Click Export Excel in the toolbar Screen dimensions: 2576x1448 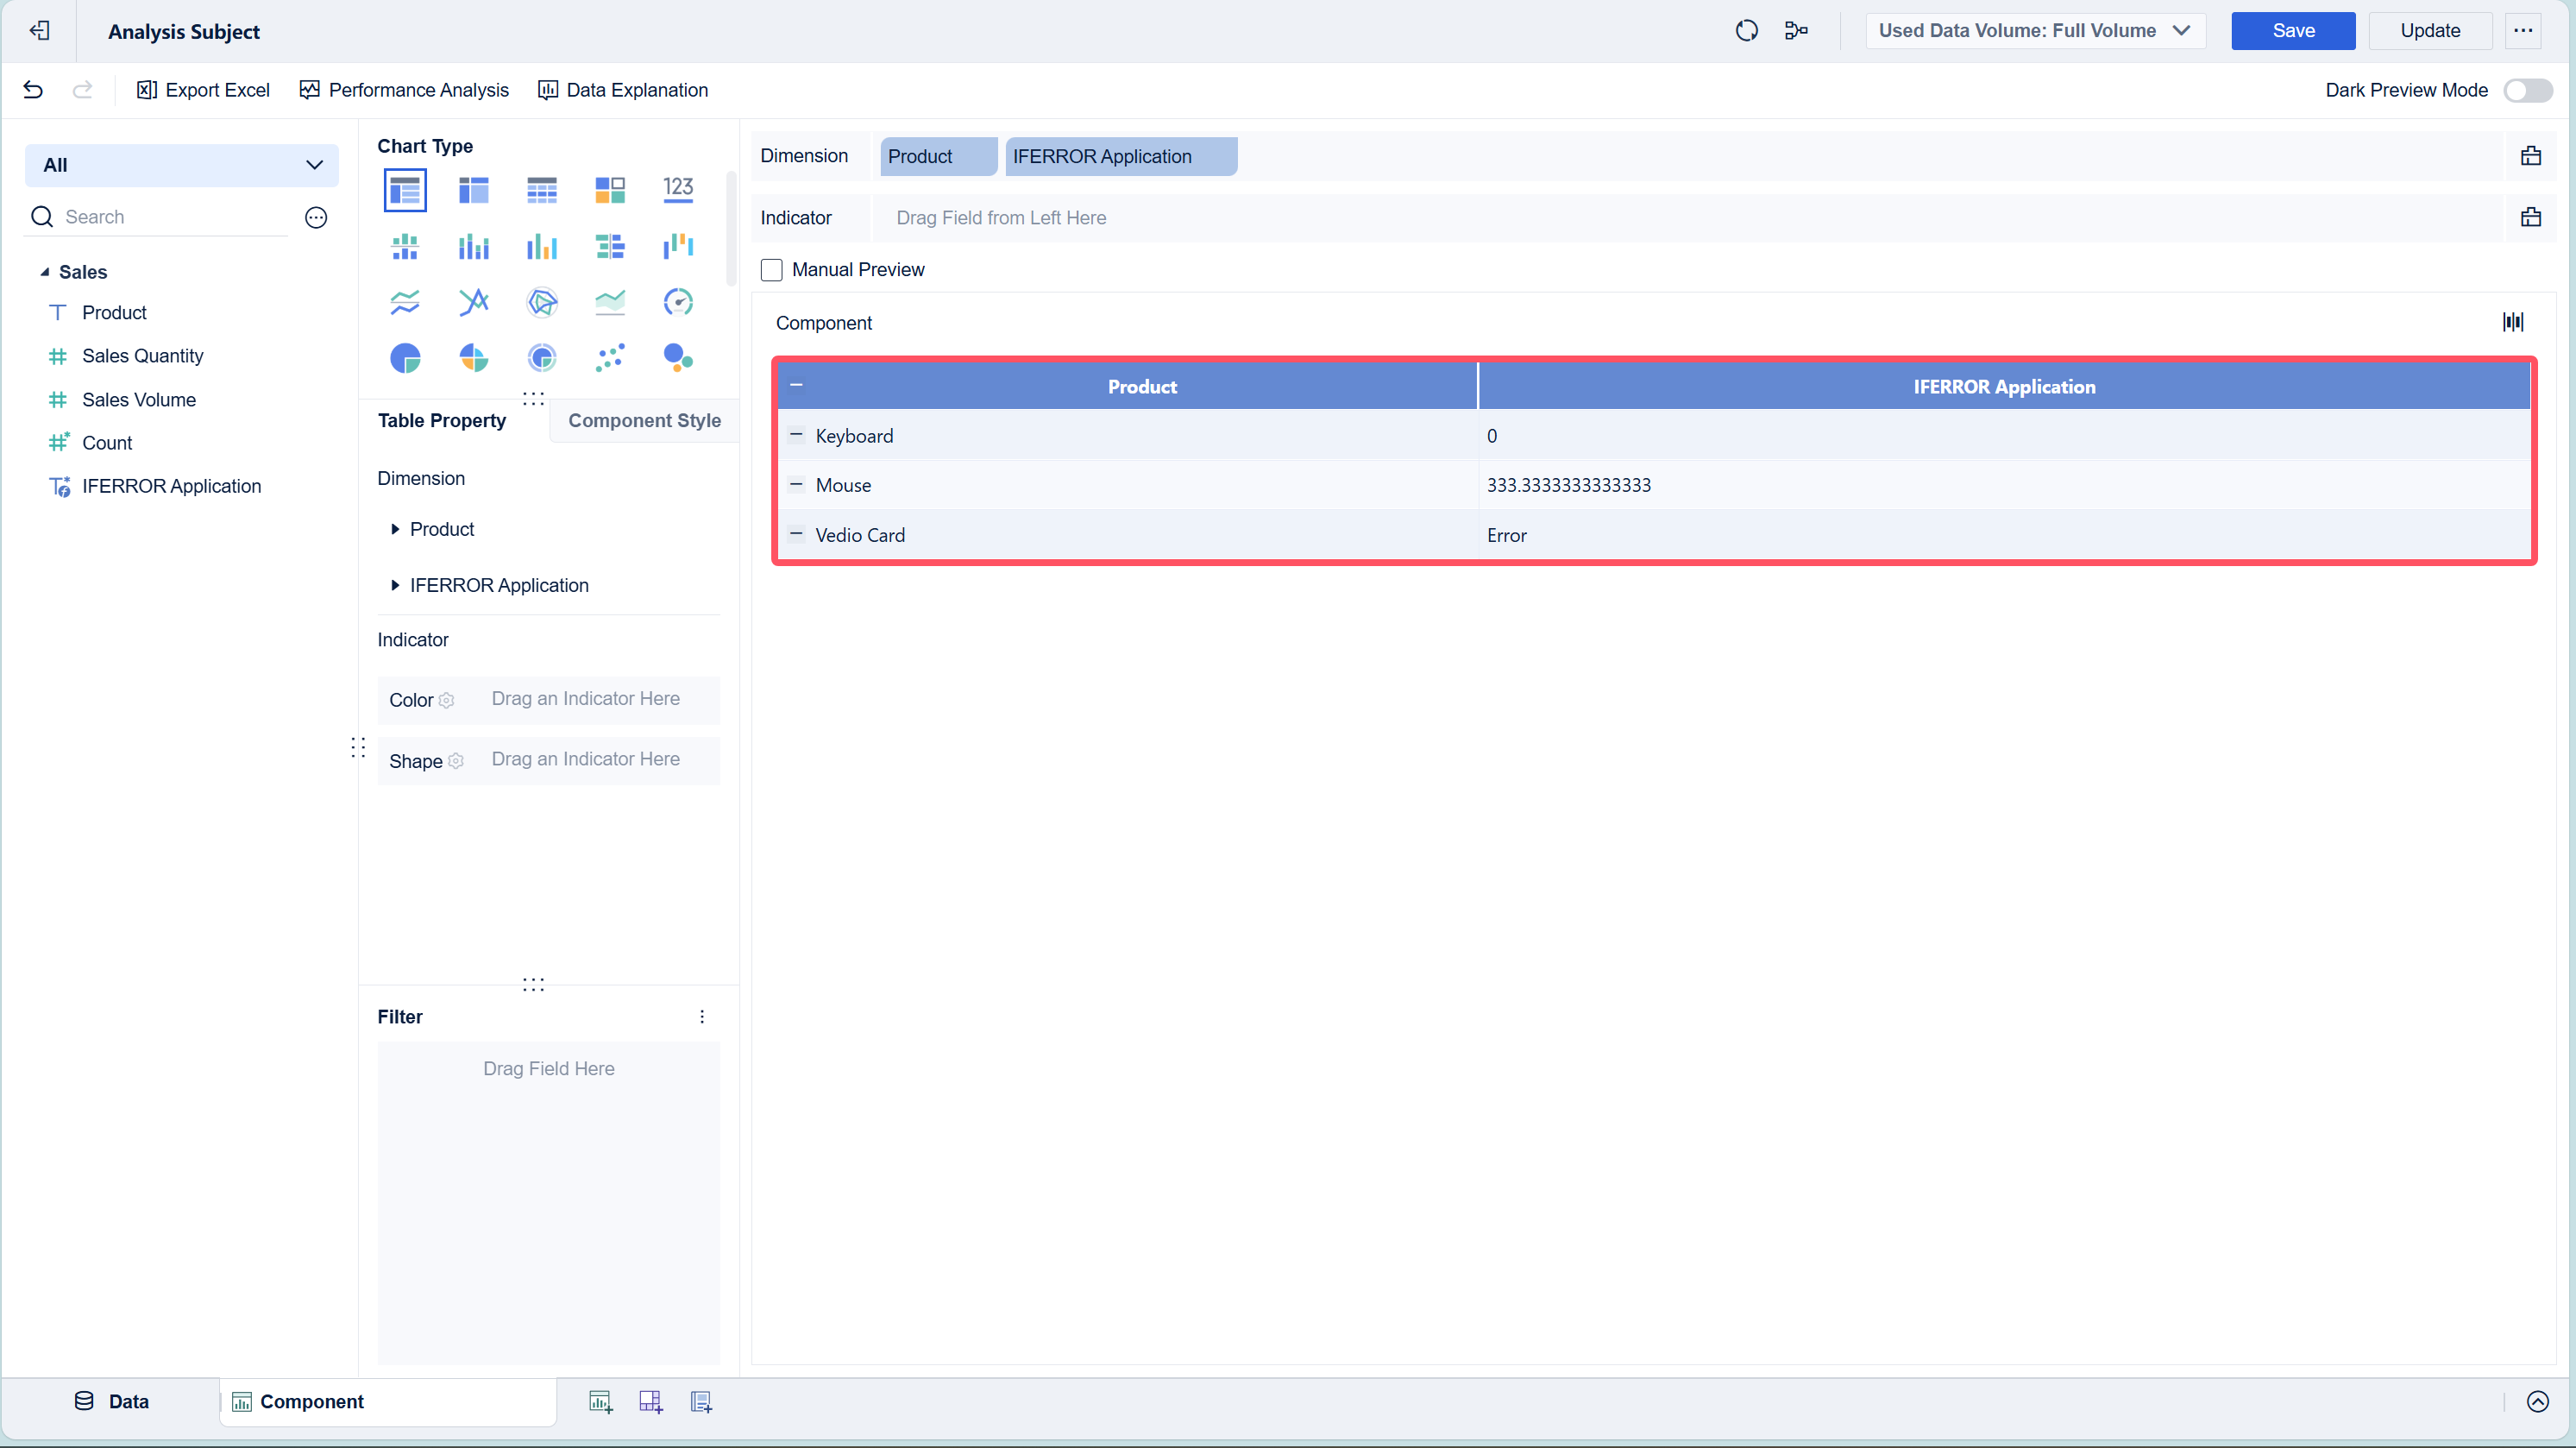tap(203, 90)
